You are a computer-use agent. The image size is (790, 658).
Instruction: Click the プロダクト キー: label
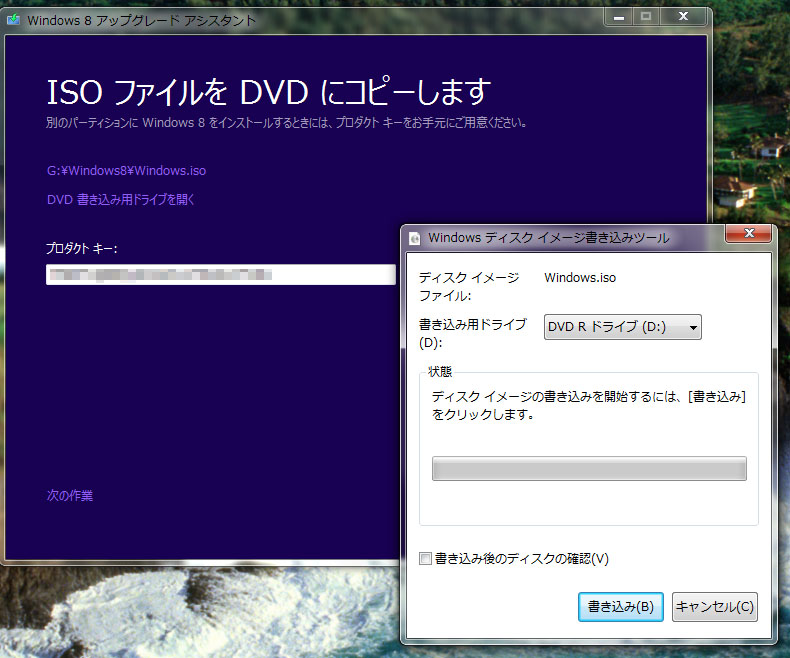[82, 248]
